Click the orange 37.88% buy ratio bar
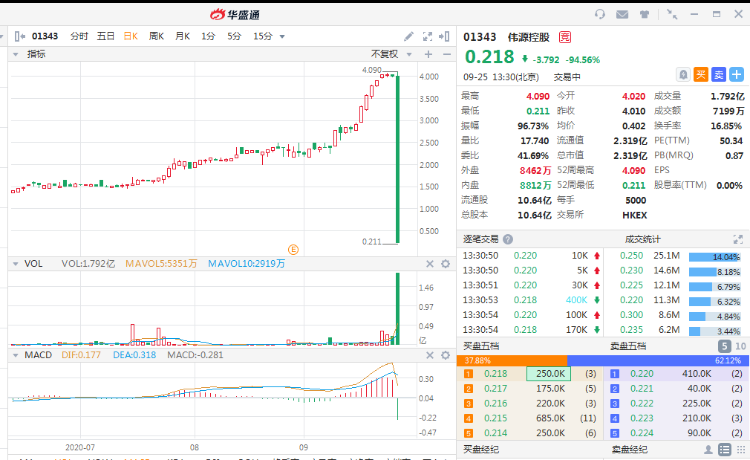 512,360
